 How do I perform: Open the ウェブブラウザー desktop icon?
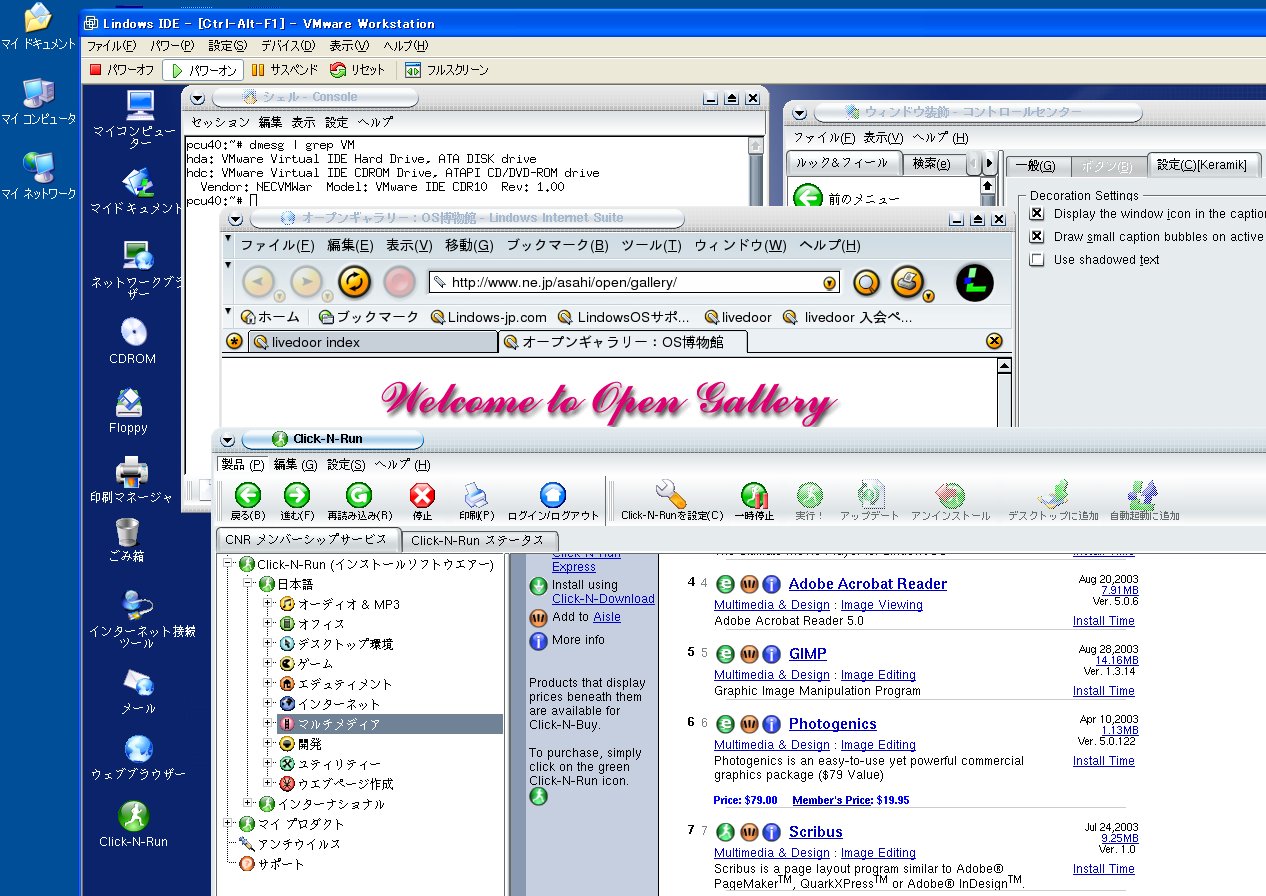138,758
